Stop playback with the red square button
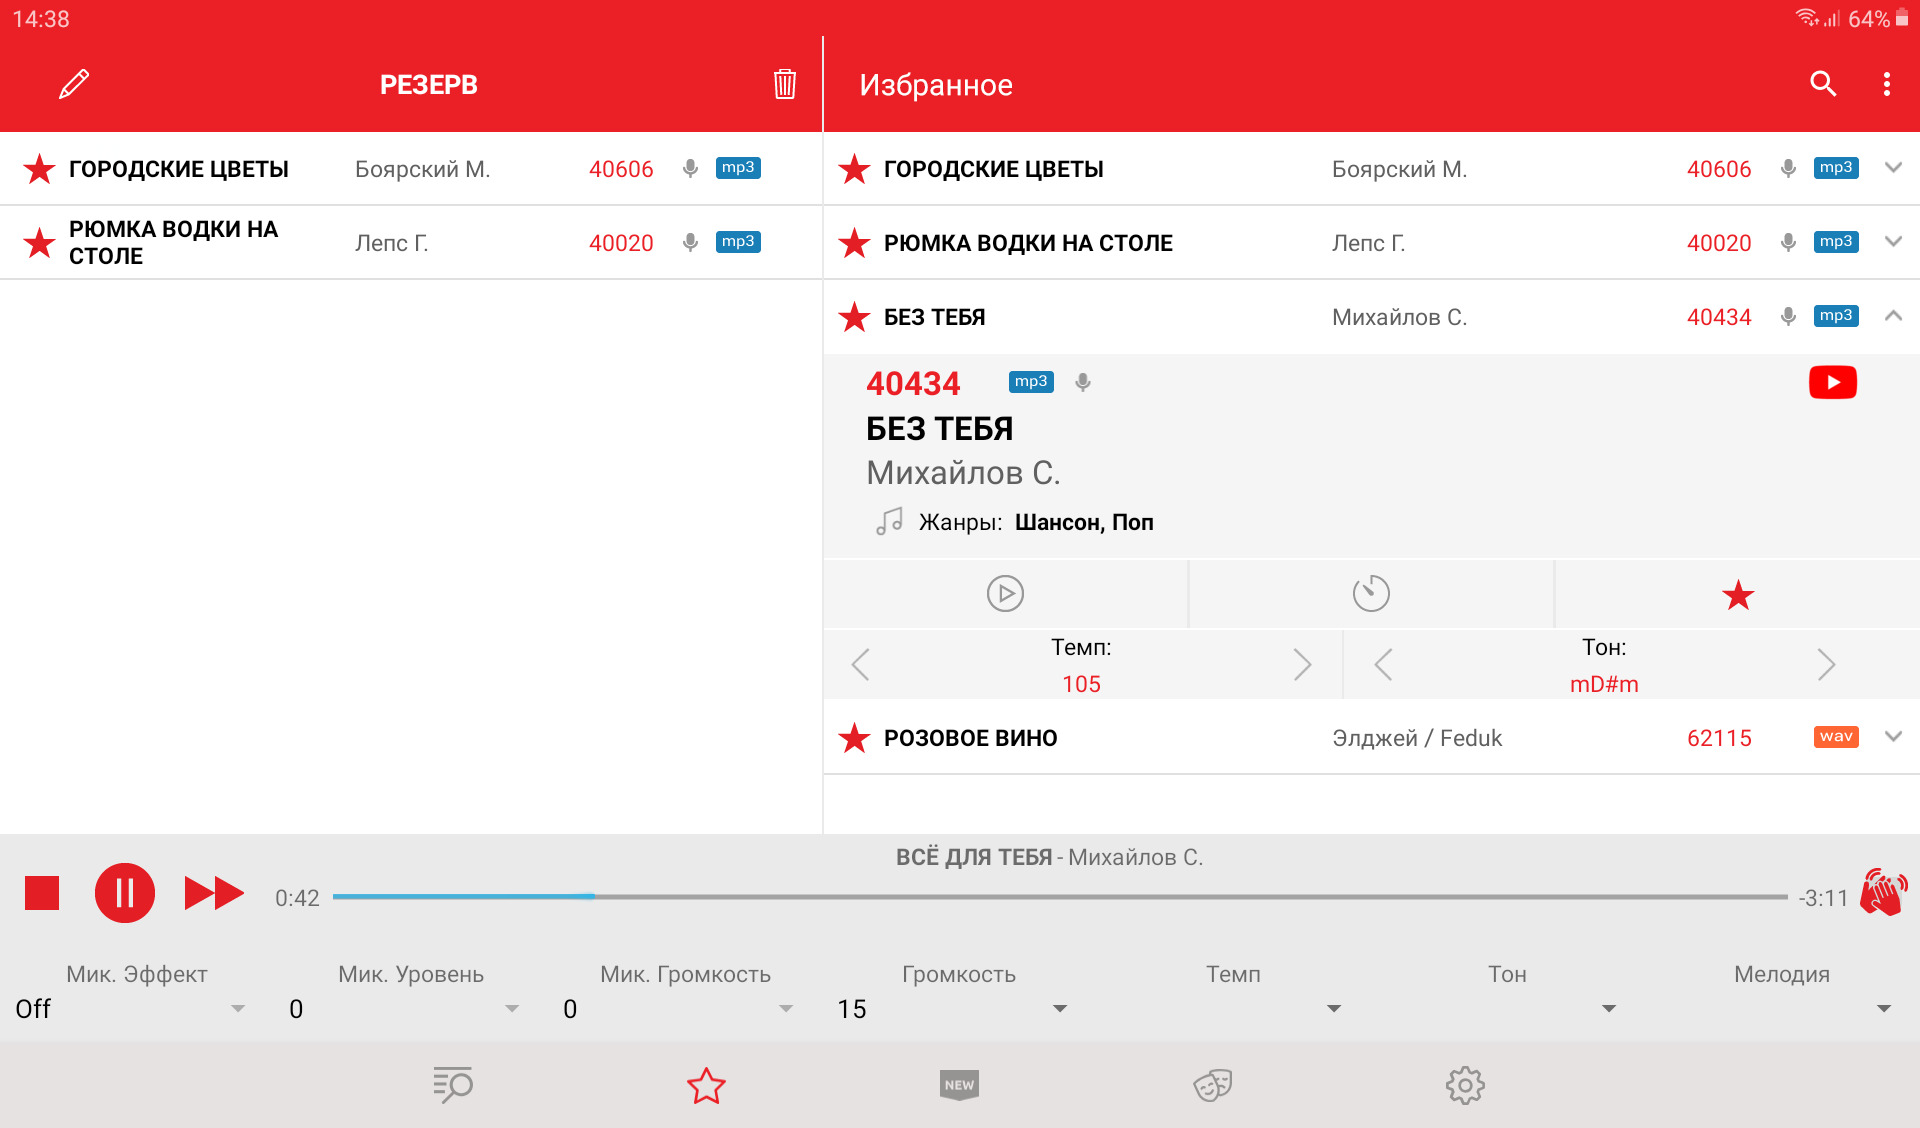Screen dimensions: 1920x1128 42,893
